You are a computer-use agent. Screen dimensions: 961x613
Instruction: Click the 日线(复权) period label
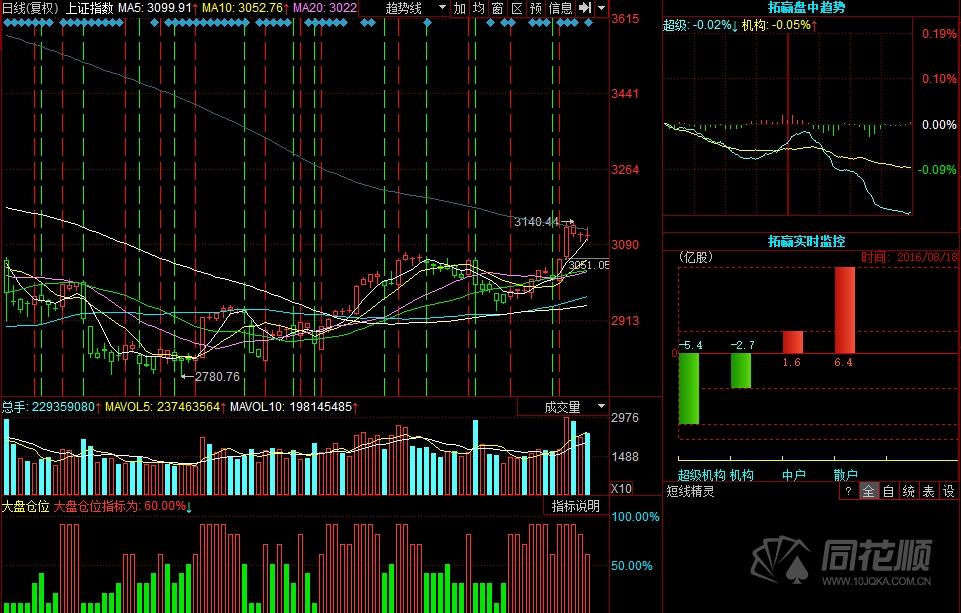pyautogui.click(x=29, y=8)
